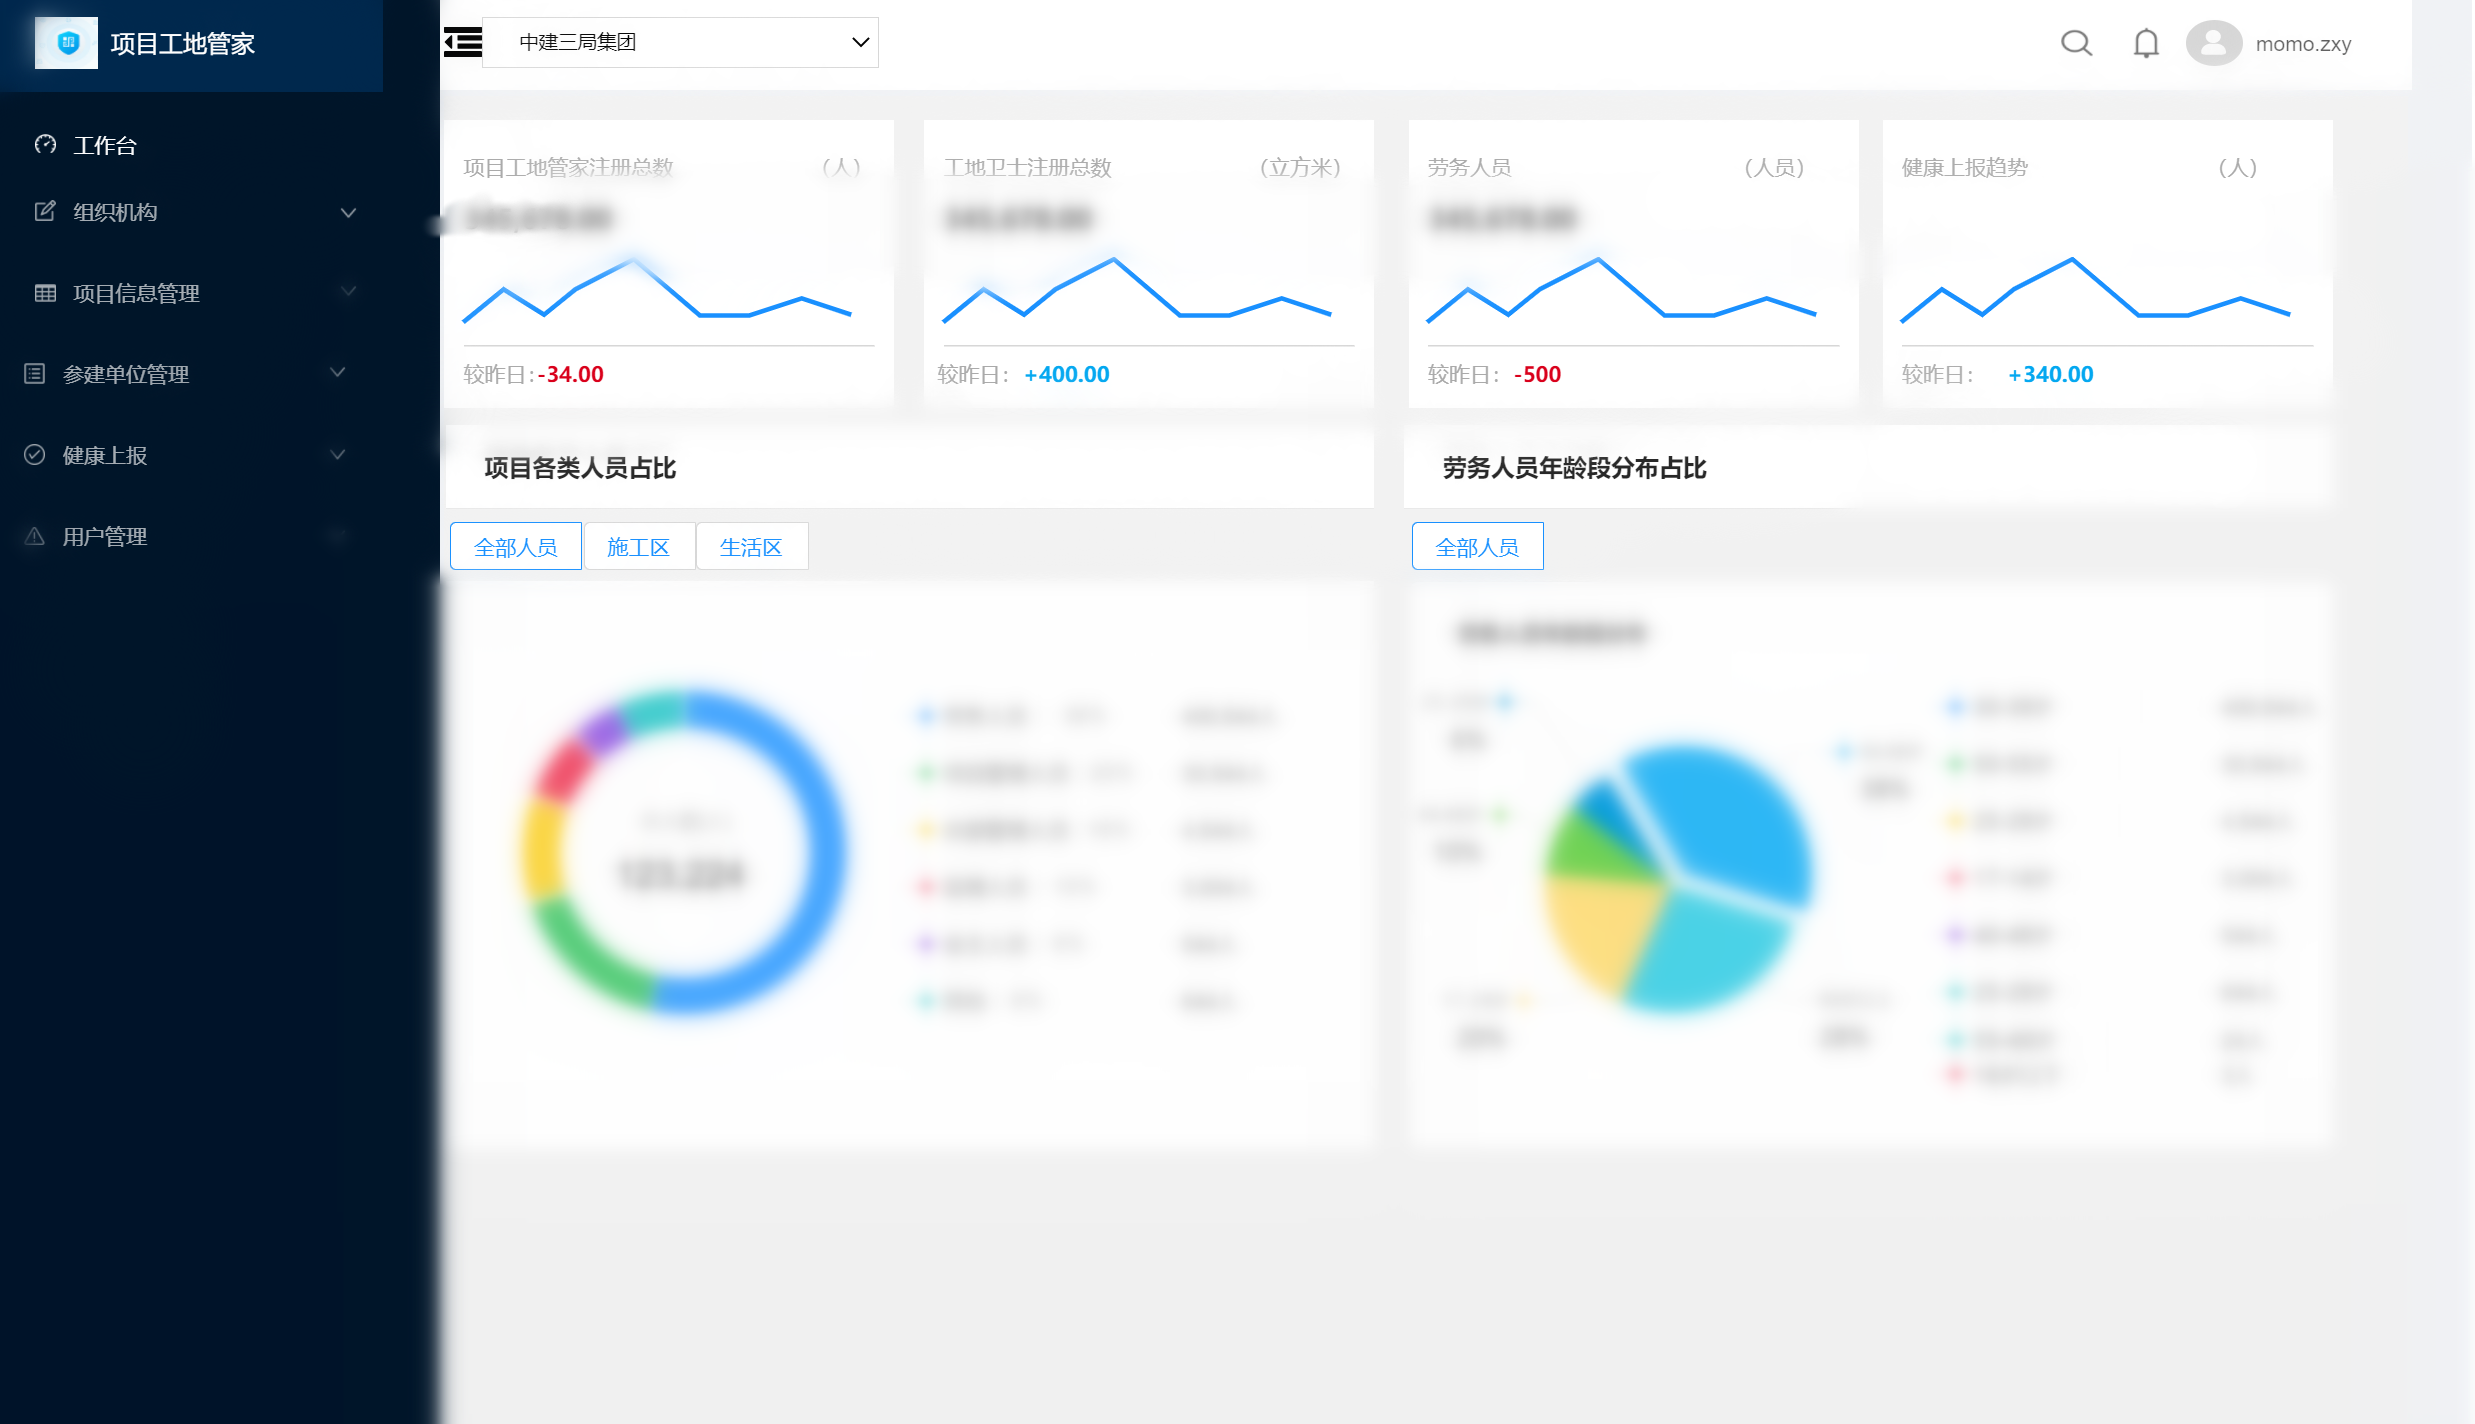Click the 健康上报趋势 card title

click(x=1964, y=167)
